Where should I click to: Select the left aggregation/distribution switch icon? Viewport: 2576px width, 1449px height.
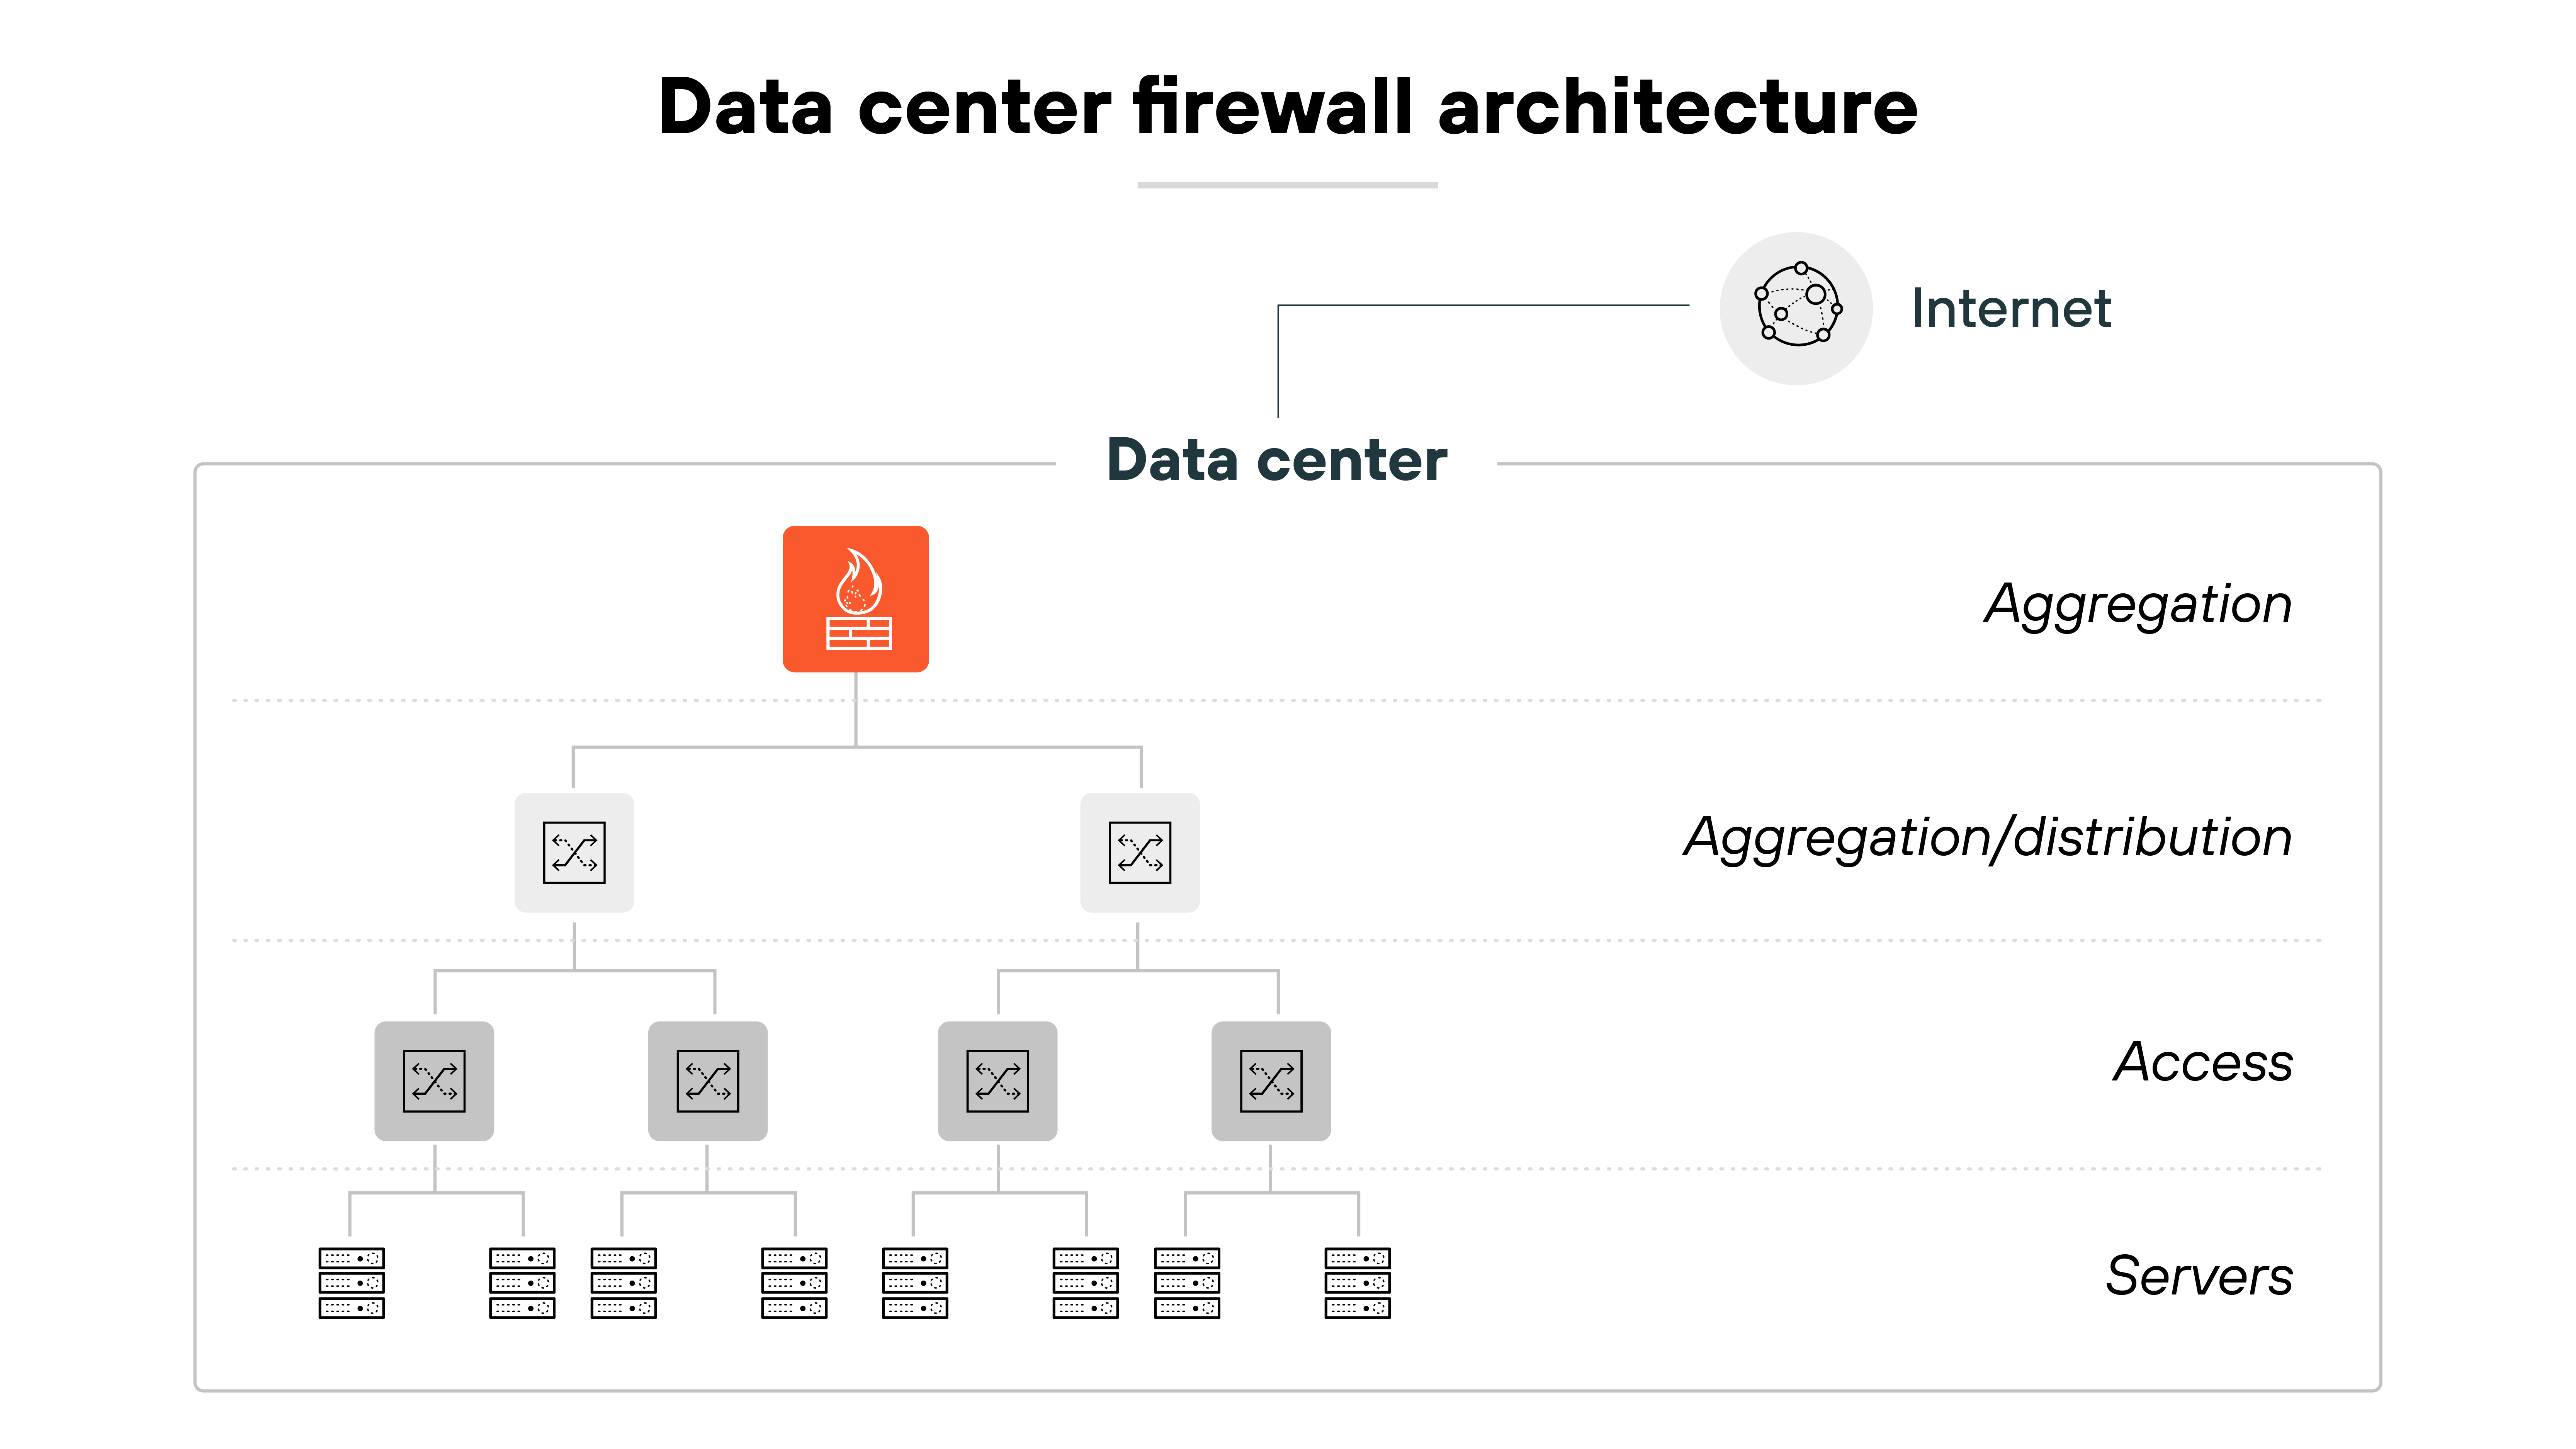point(574,852)
